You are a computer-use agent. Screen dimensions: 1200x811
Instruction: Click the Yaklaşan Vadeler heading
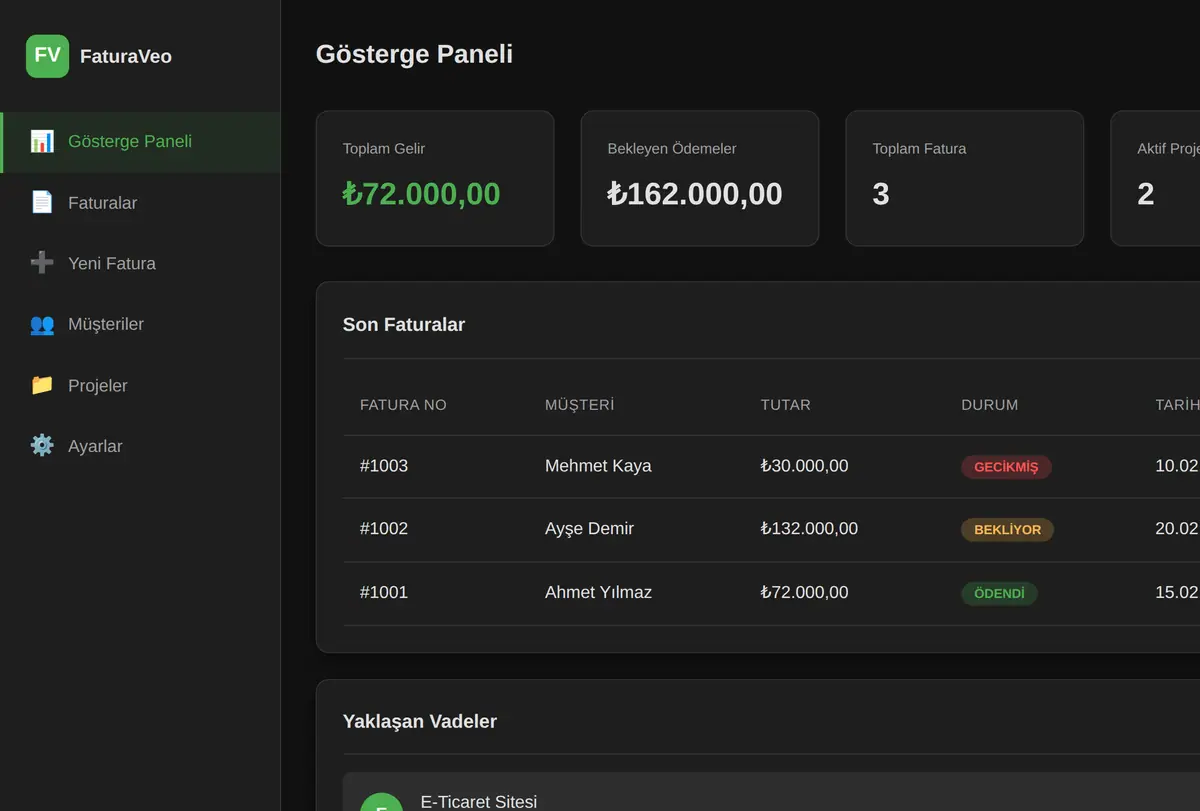click(x=420, y=722)
